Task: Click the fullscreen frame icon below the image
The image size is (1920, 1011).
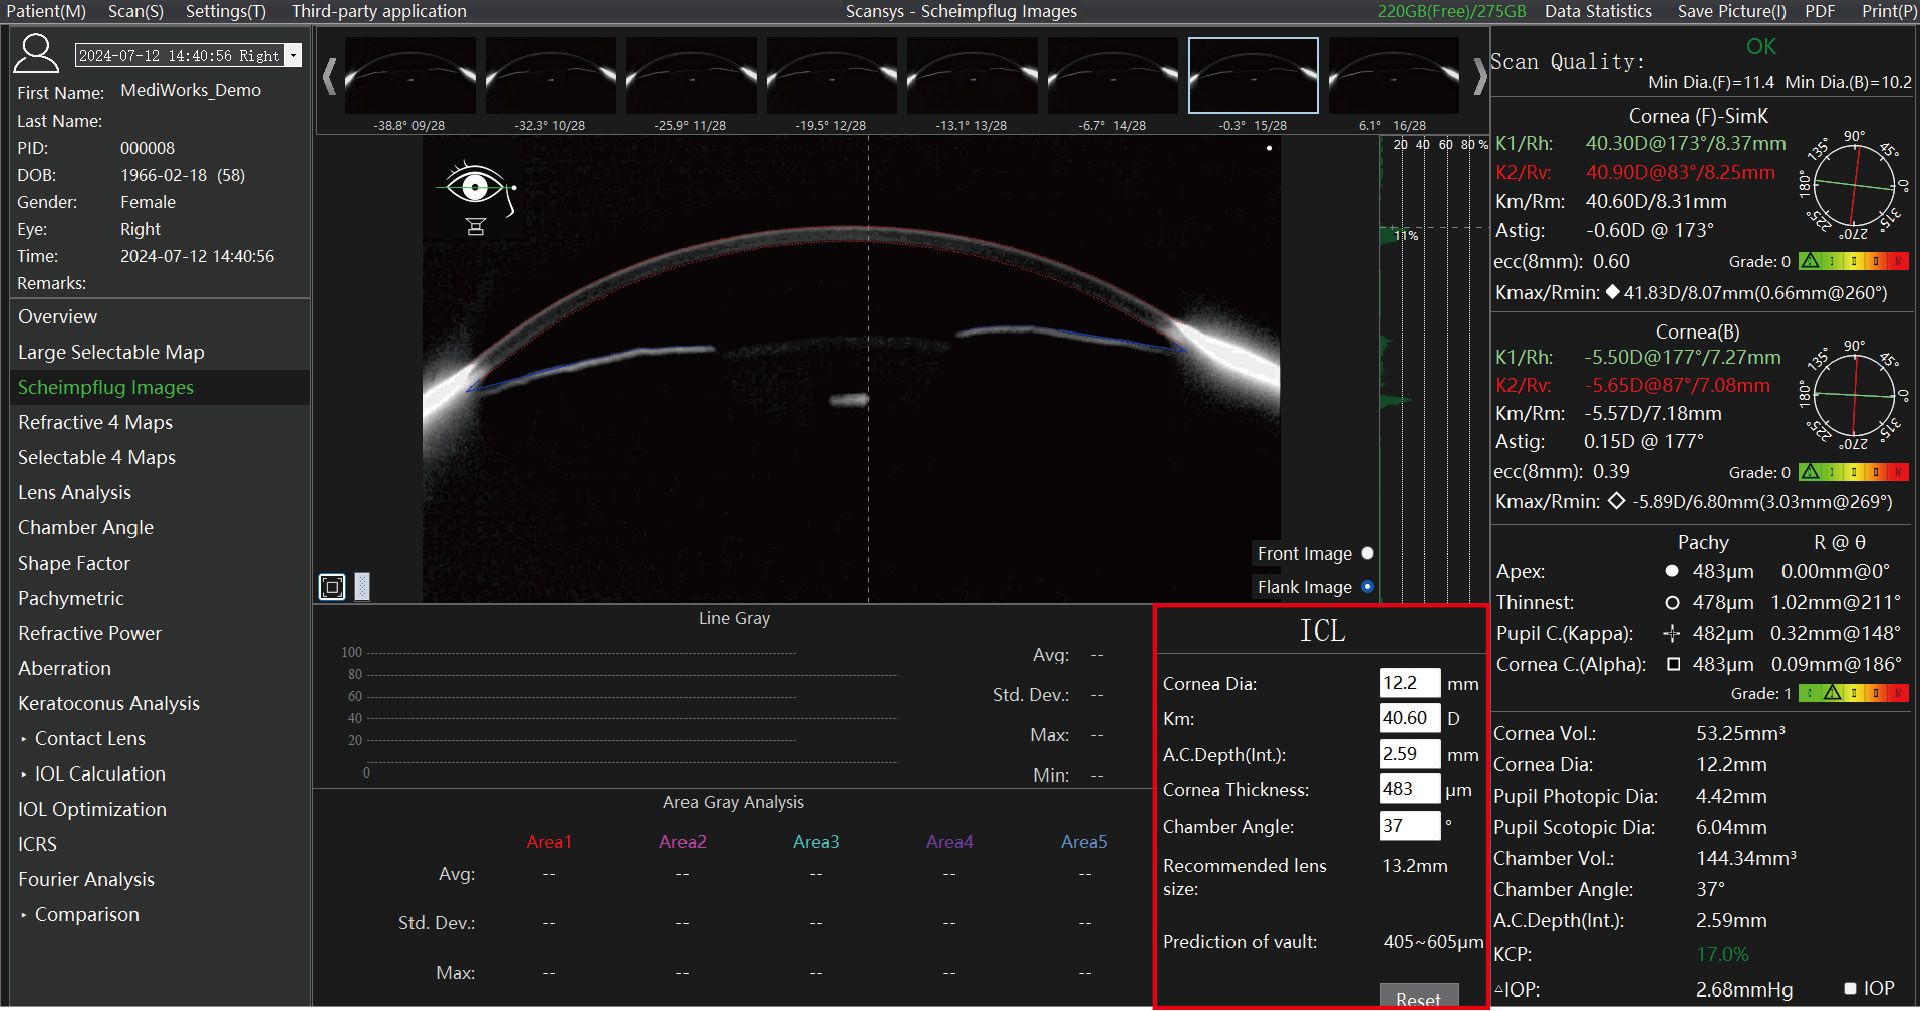Action: click(332, 586)
